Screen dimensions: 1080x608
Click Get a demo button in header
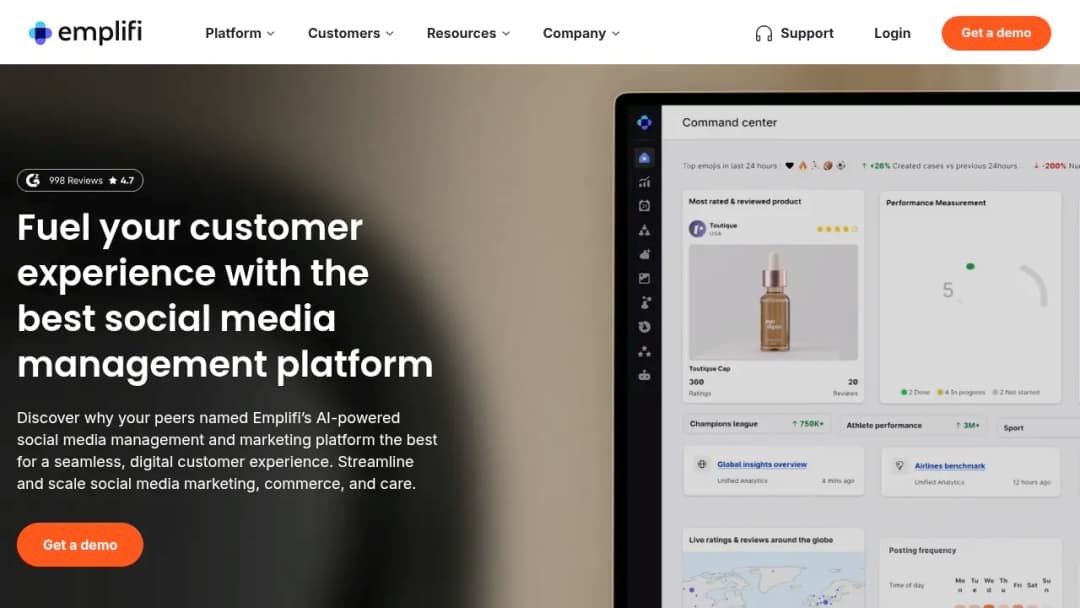click(996, 33)
